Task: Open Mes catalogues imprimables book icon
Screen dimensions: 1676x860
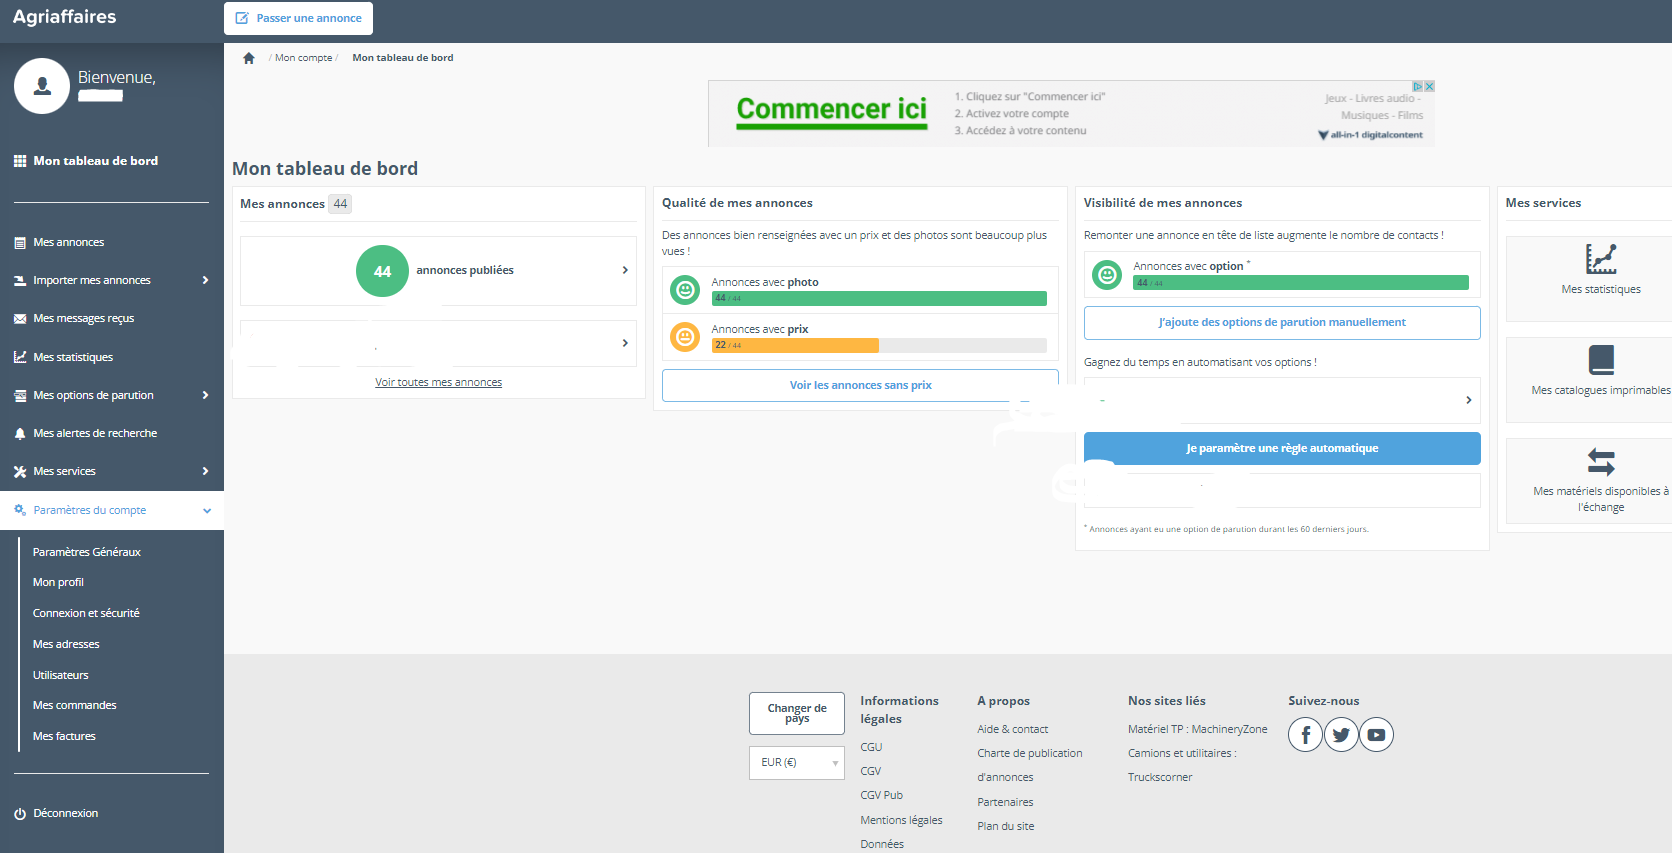Action: point(1600,360)
